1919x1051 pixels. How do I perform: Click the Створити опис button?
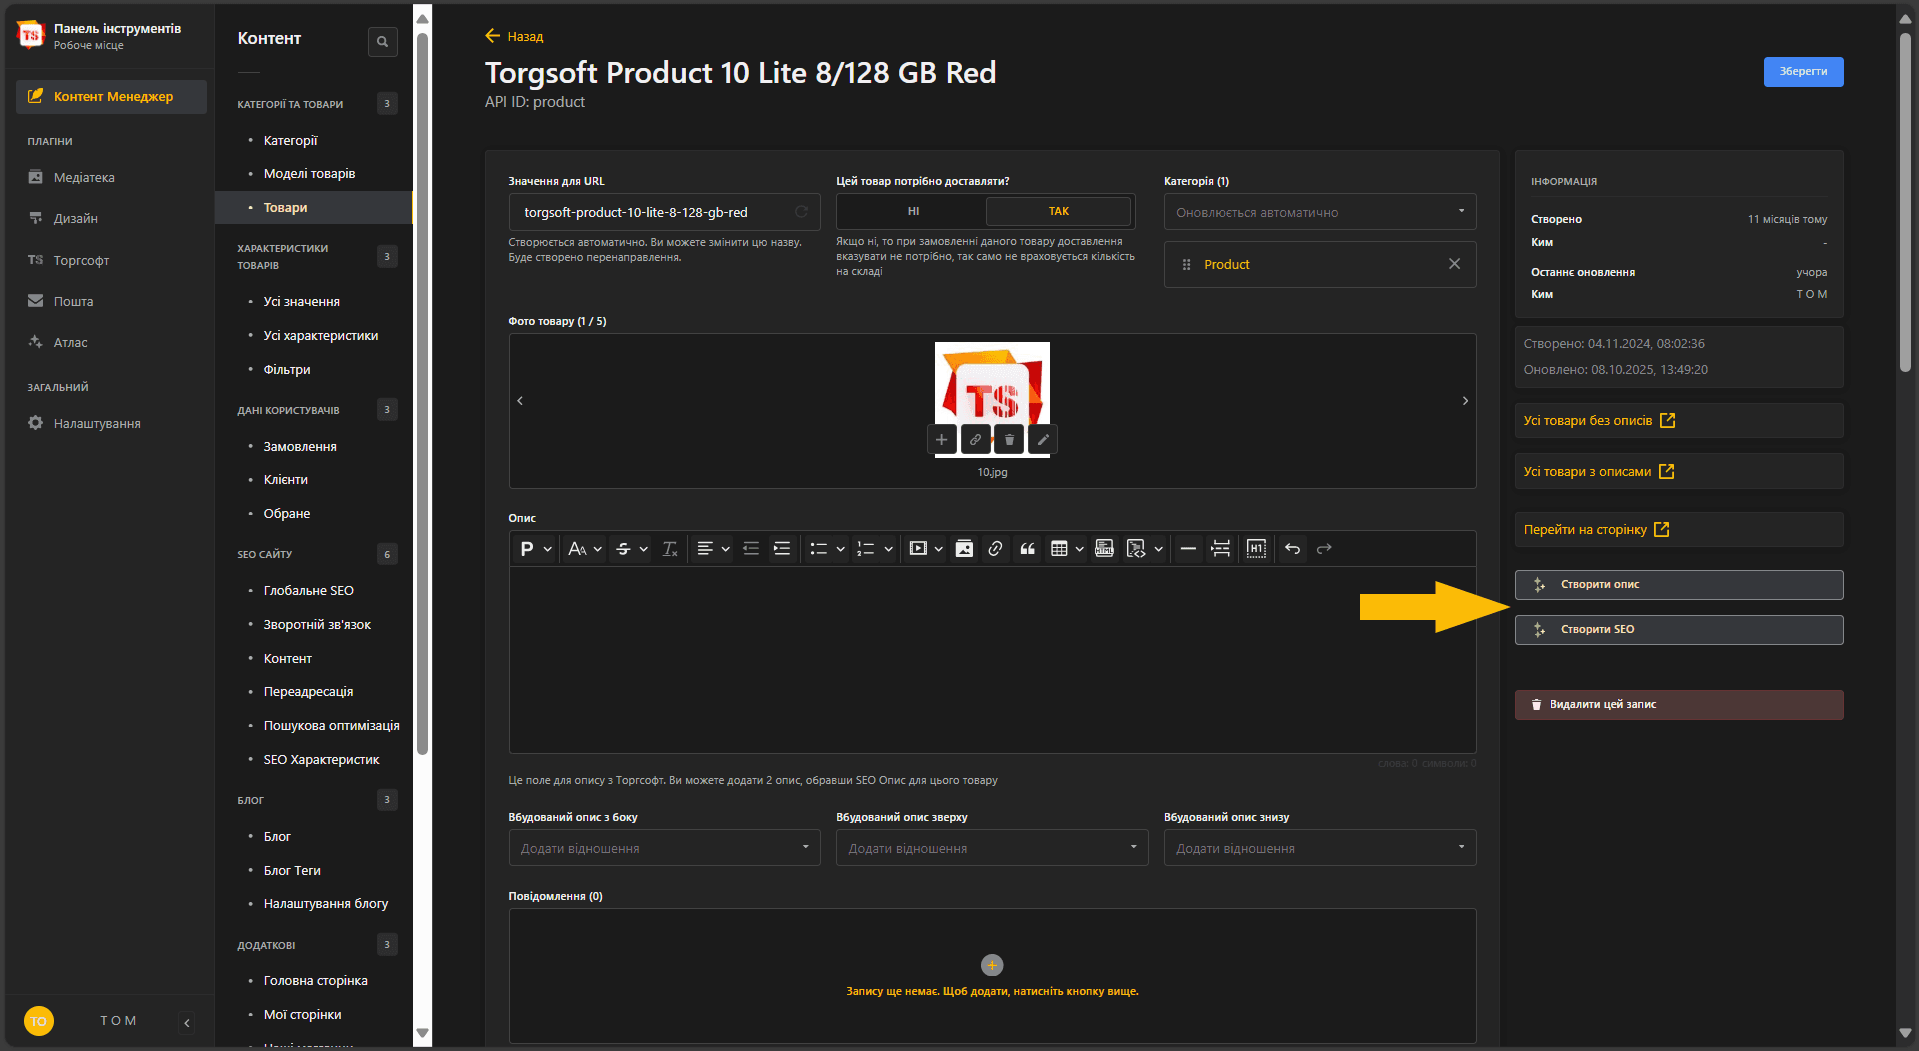tap(1678, 585)
